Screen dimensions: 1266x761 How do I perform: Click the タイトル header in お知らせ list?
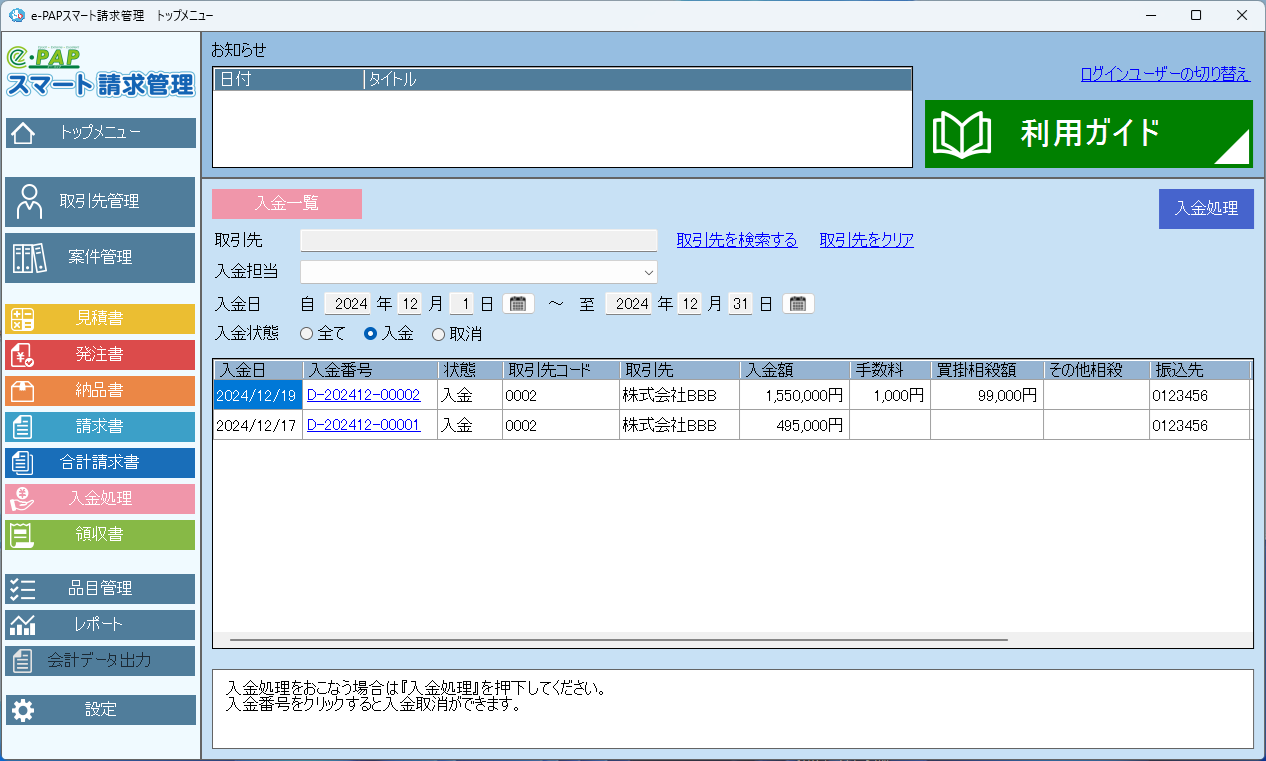tap(639, 80)
